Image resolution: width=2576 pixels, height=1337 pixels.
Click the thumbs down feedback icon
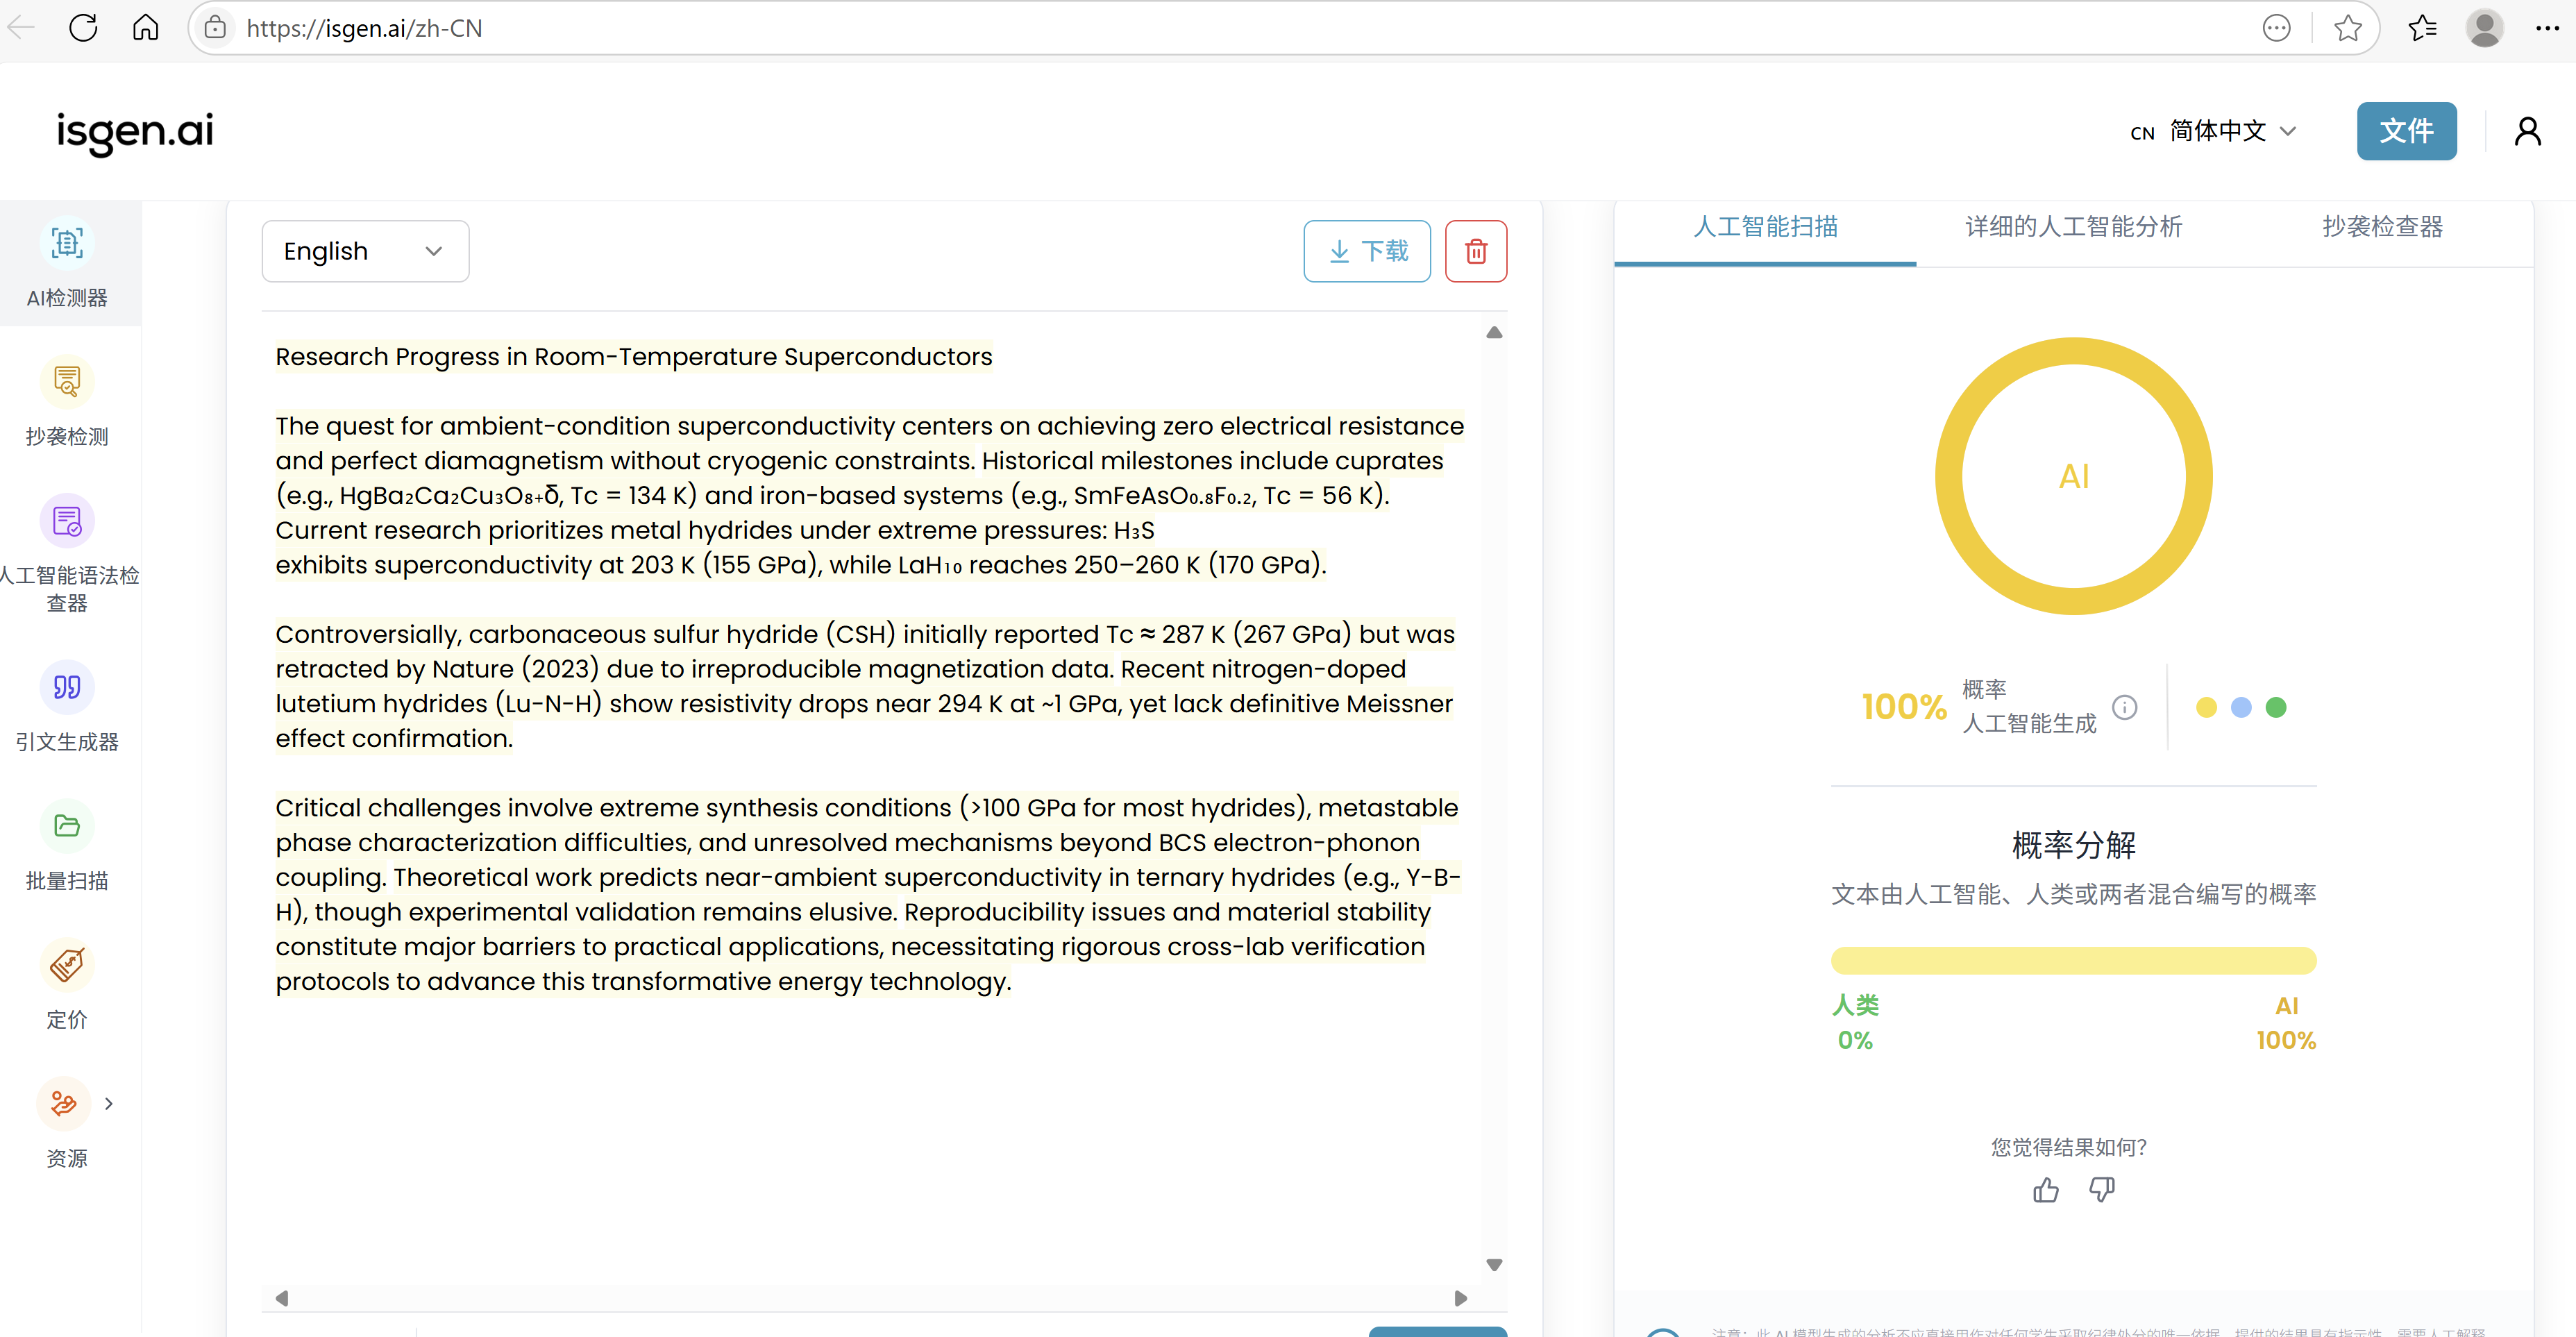[2101, 1190]
